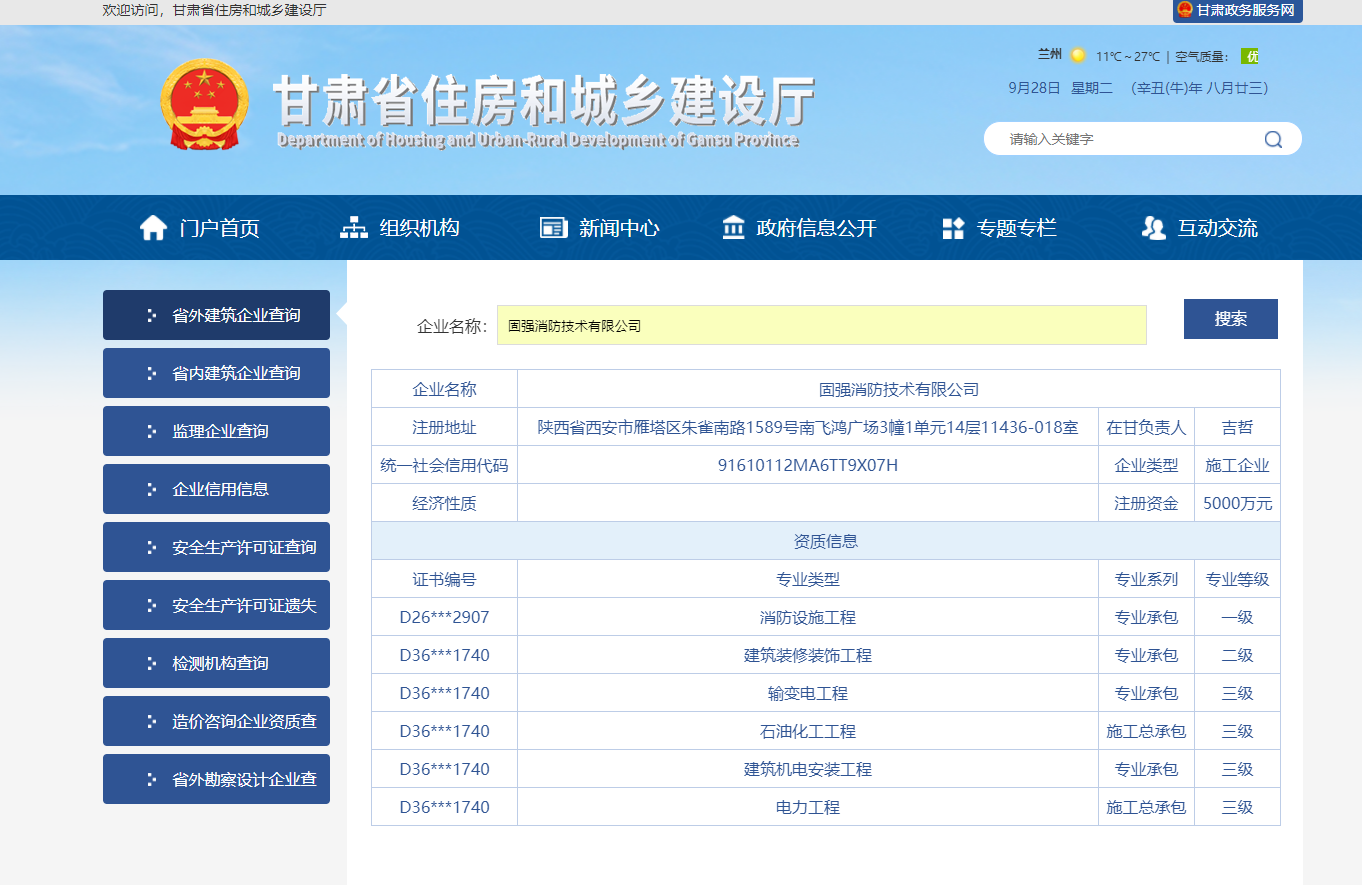Click 安全生产许可证查询 in the sidebar
The height and width of the screenshot is (885, 1362).
click(x=216, y=547)
